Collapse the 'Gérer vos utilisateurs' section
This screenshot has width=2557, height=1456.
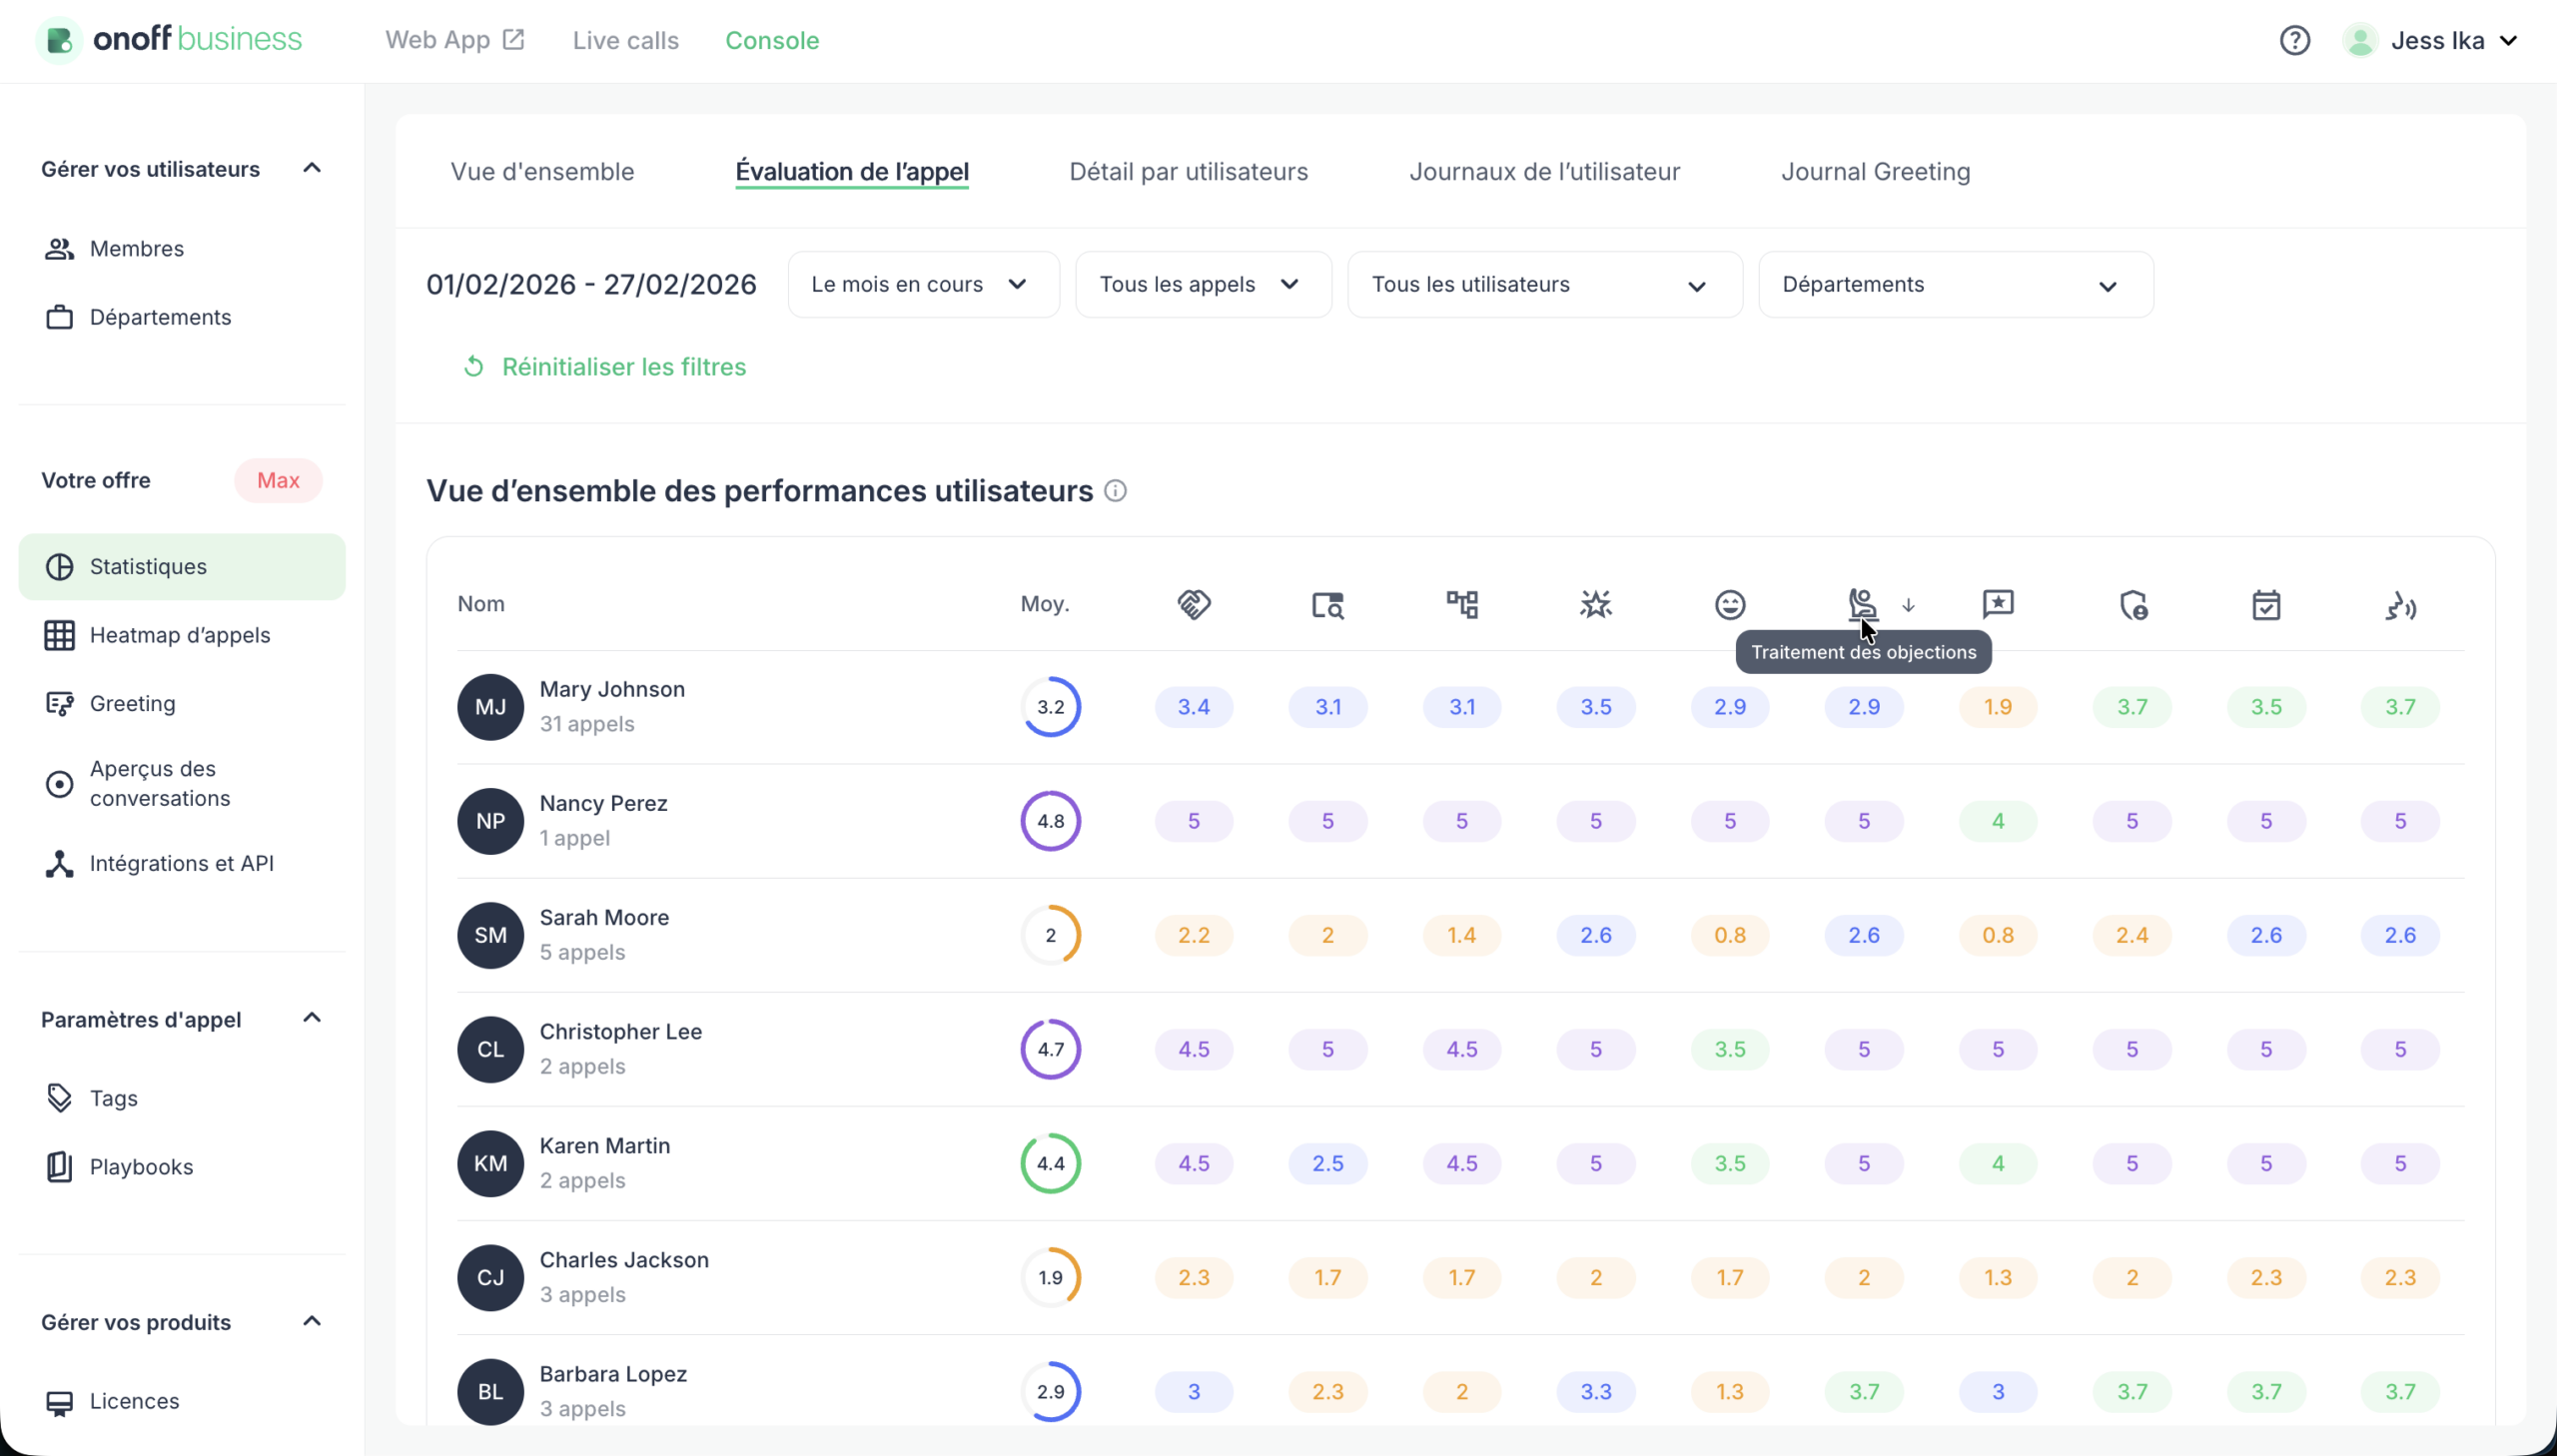coord(311,168)
